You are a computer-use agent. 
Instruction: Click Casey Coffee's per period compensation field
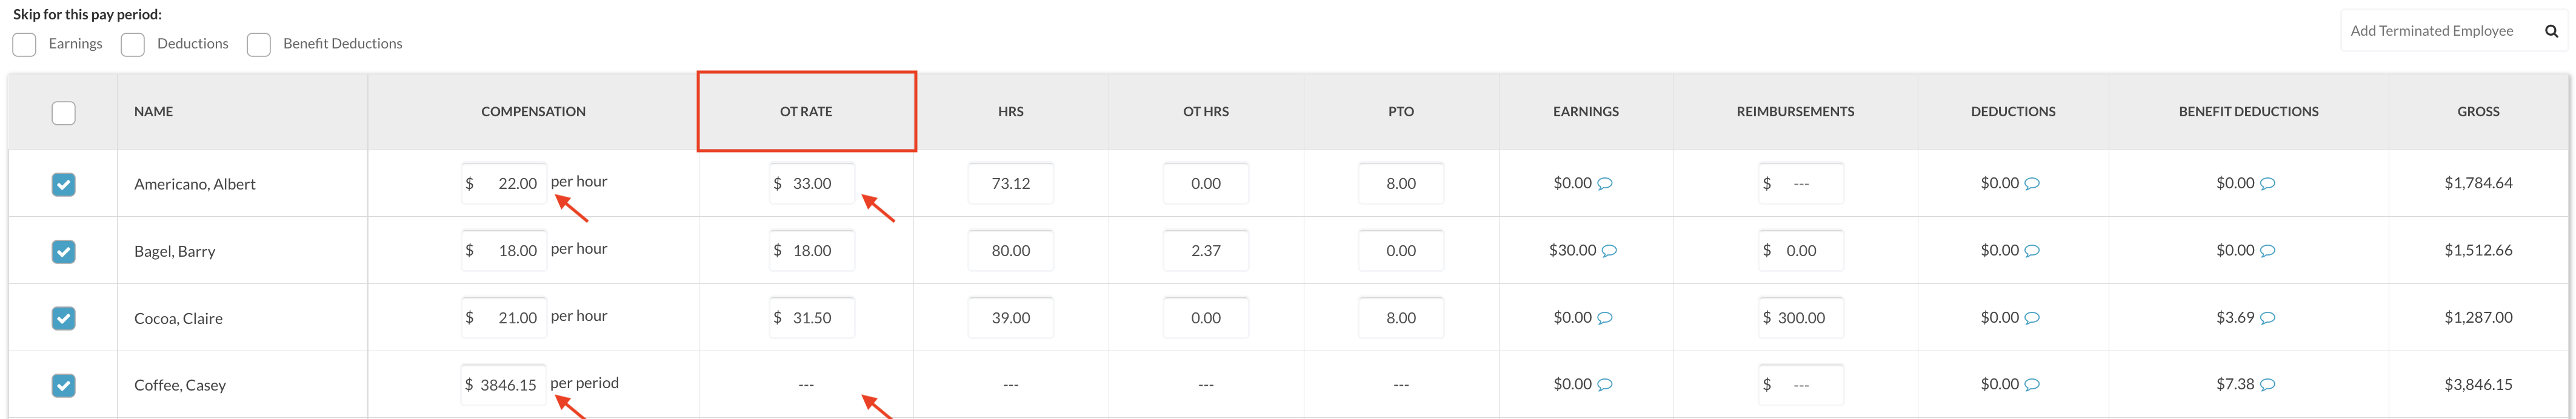(x=505, y=385)
